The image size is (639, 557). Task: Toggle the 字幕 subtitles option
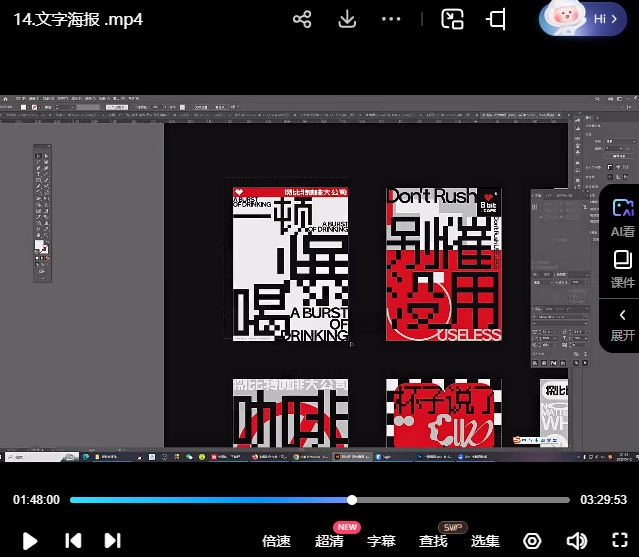[x=381, y=541]
